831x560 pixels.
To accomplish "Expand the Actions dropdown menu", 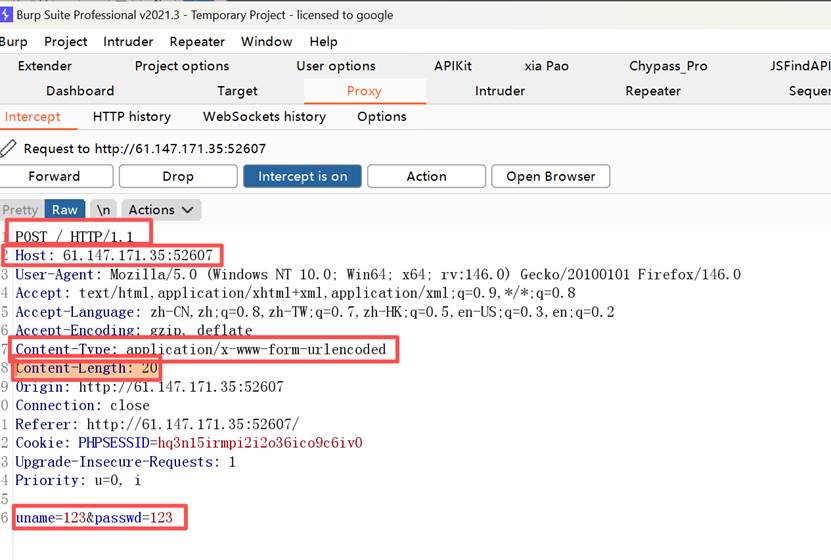I will [x=161, y=210].
